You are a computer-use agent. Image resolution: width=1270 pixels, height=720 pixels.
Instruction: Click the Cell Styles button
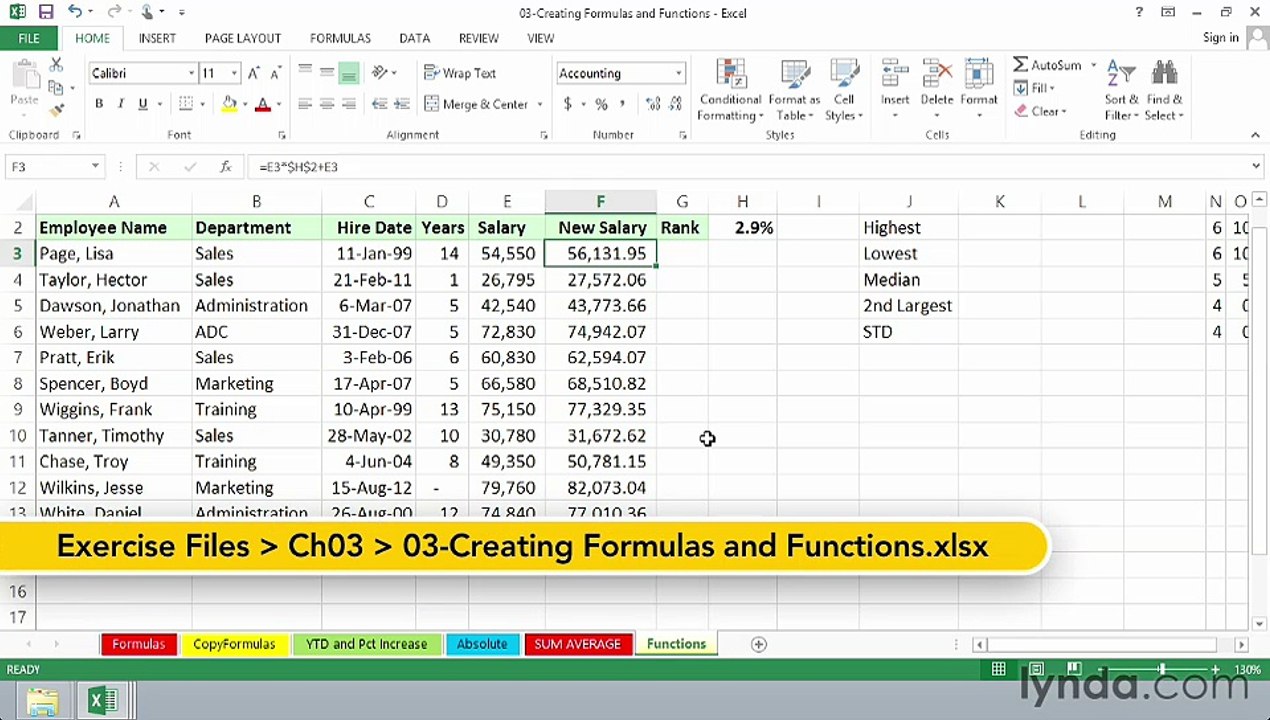coord(844,91)
